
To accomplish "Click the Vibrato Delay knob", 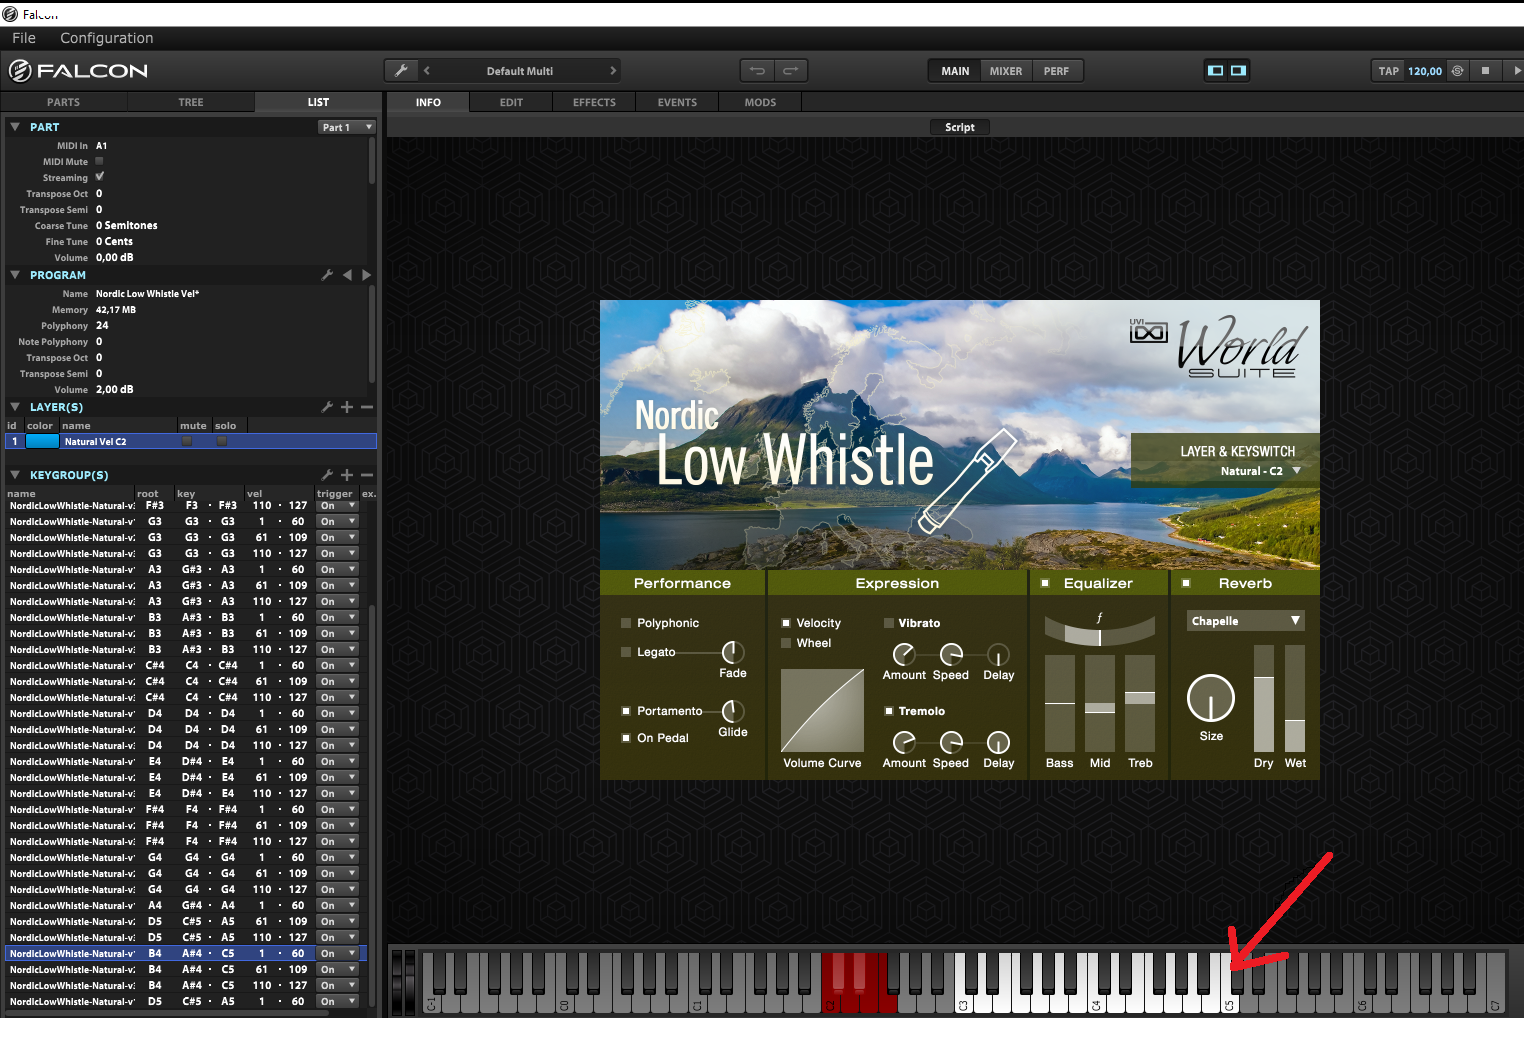I will [x=998, y=654].
